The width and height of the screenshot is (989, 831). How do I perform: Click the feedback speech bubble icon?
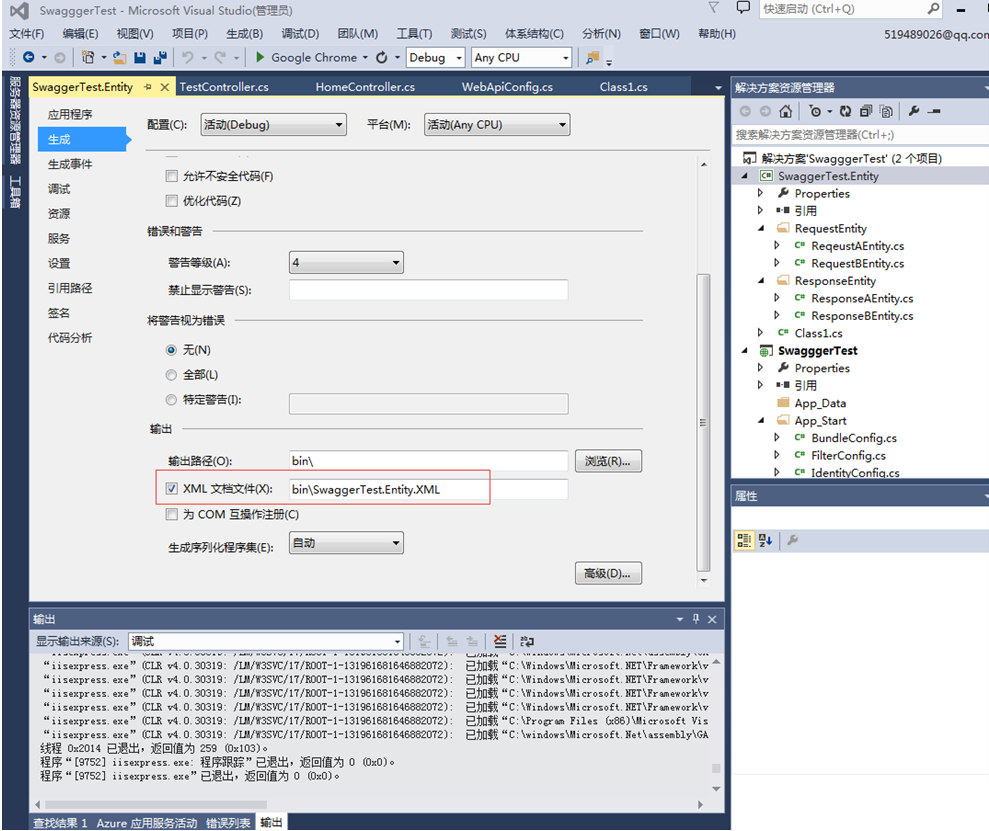pyautogui.click(x=744, y=8)
